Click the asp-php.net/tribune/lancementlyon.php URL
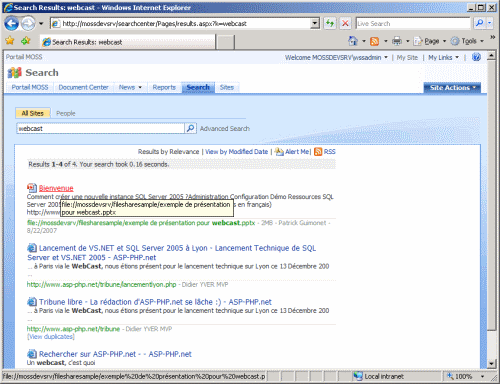 101,285
